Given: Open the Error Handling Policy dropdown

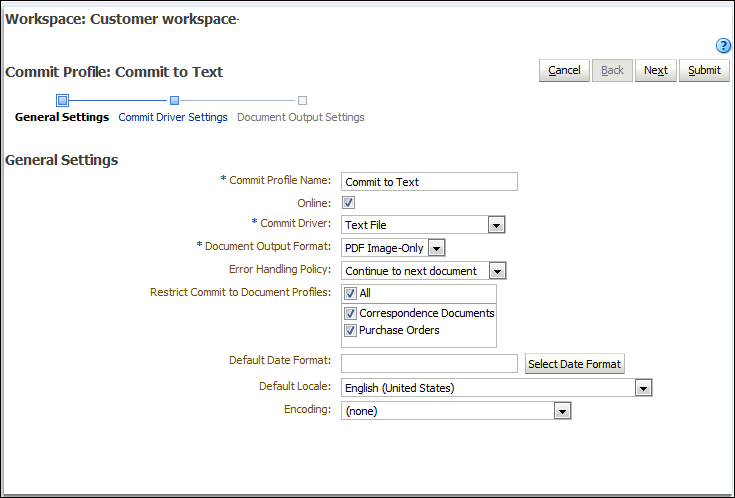Looking at the screenshot, I should pos(498,271).
